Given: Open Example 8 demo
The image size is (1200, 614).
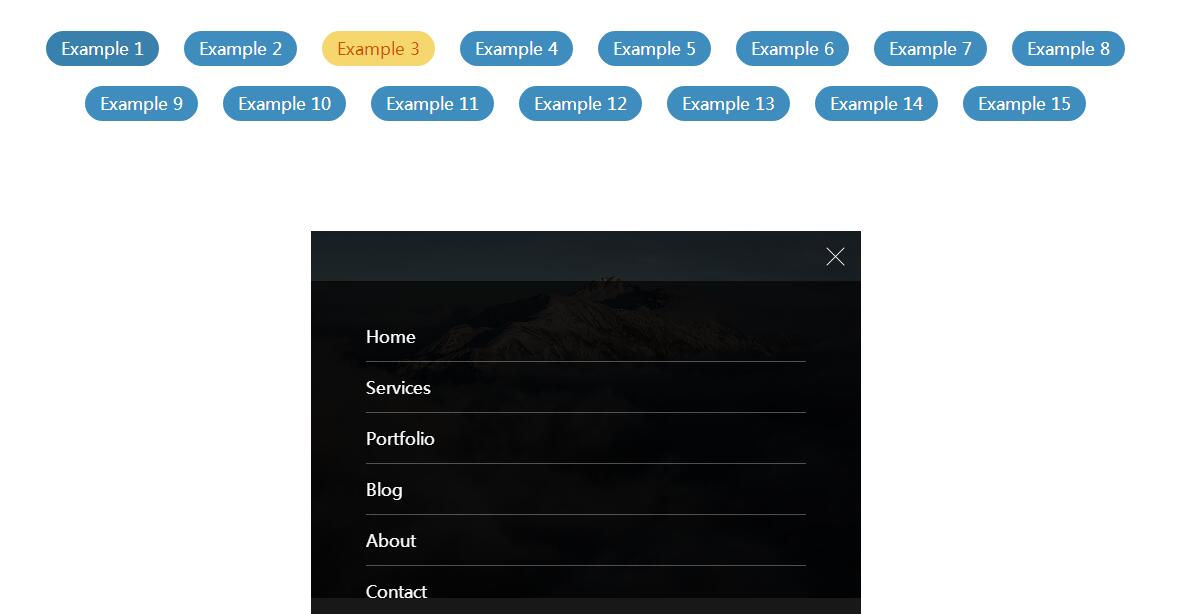Looking at the screenshot, I should tap(1068, 49).
